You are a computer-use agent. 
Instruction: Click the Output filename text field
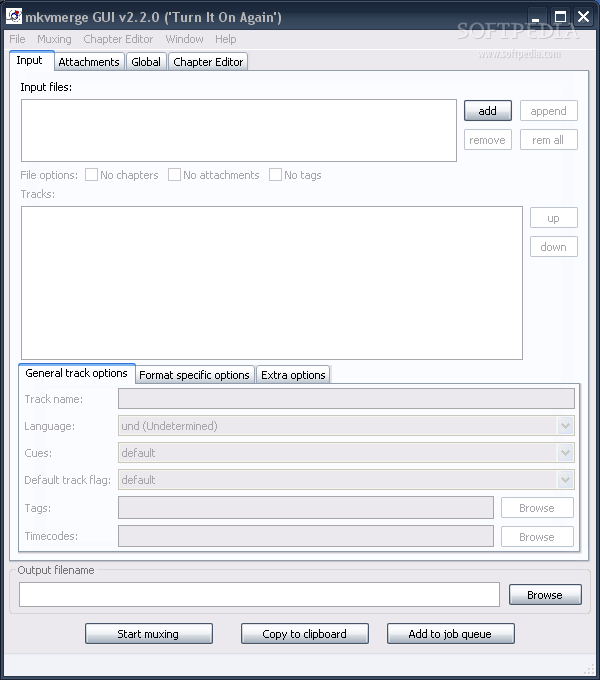(259, 595)
